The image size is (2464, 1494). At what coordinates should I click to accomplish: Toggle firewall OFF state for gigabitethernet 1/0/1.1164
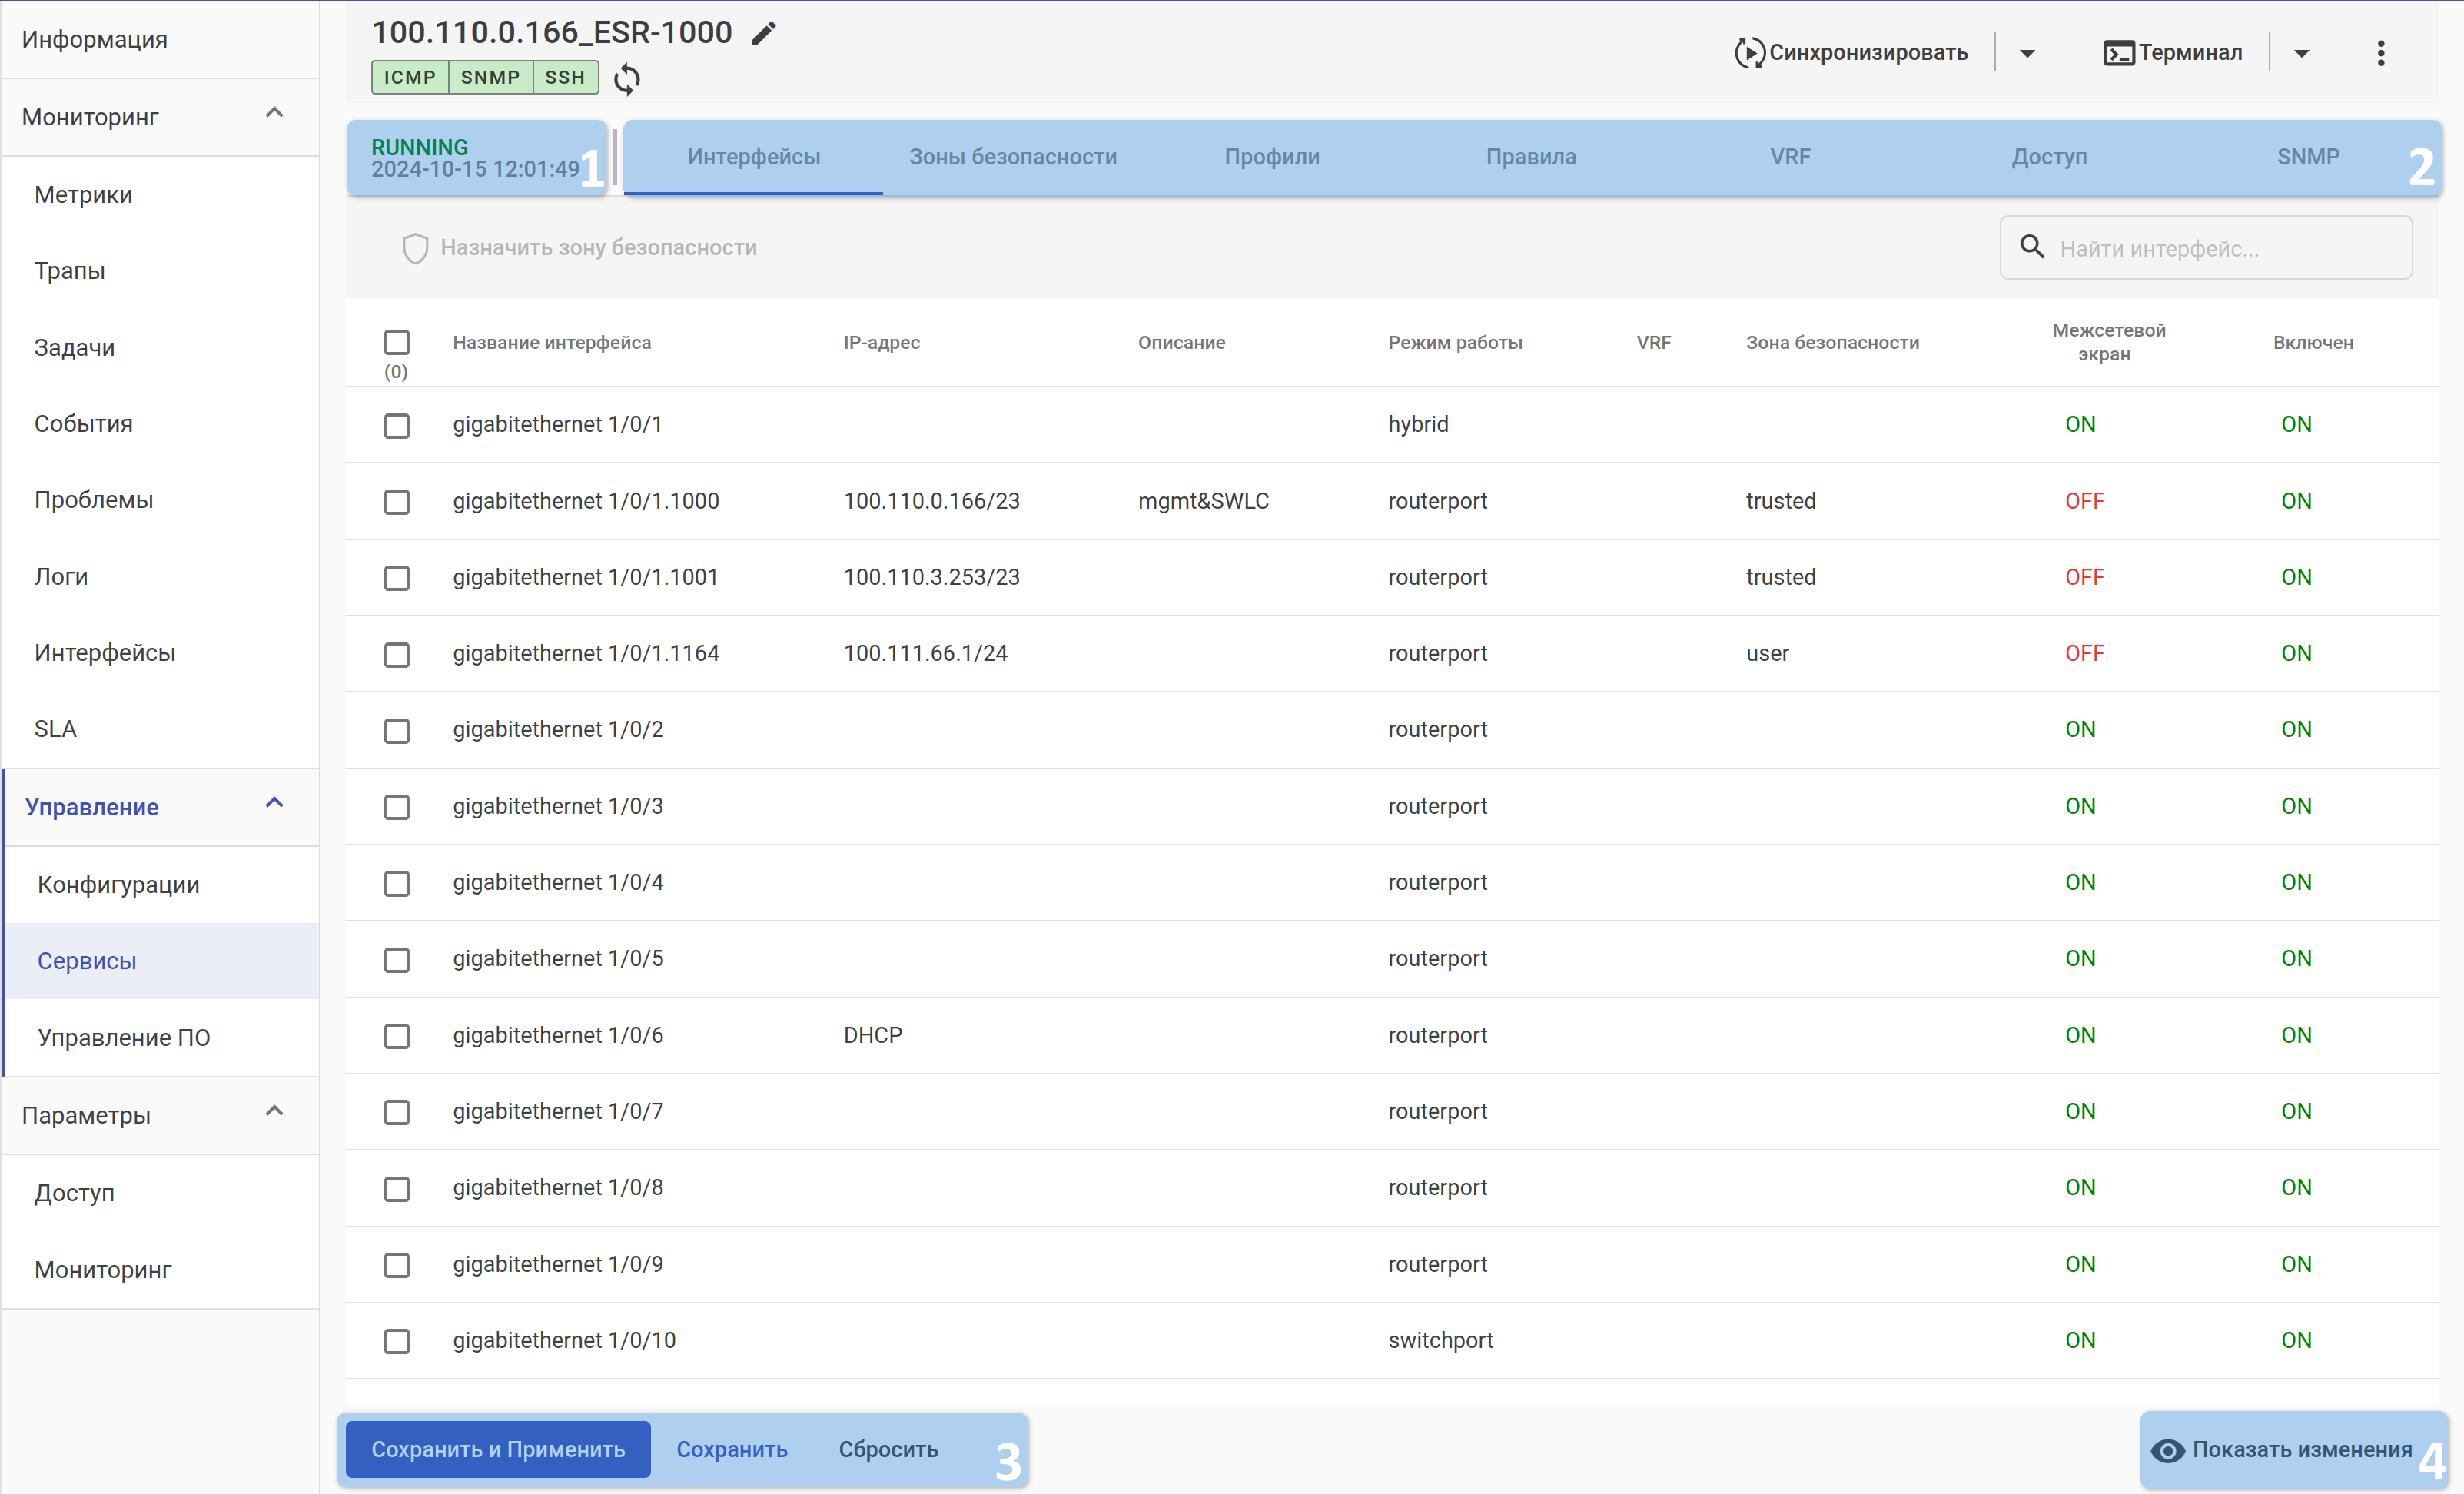2084,653
